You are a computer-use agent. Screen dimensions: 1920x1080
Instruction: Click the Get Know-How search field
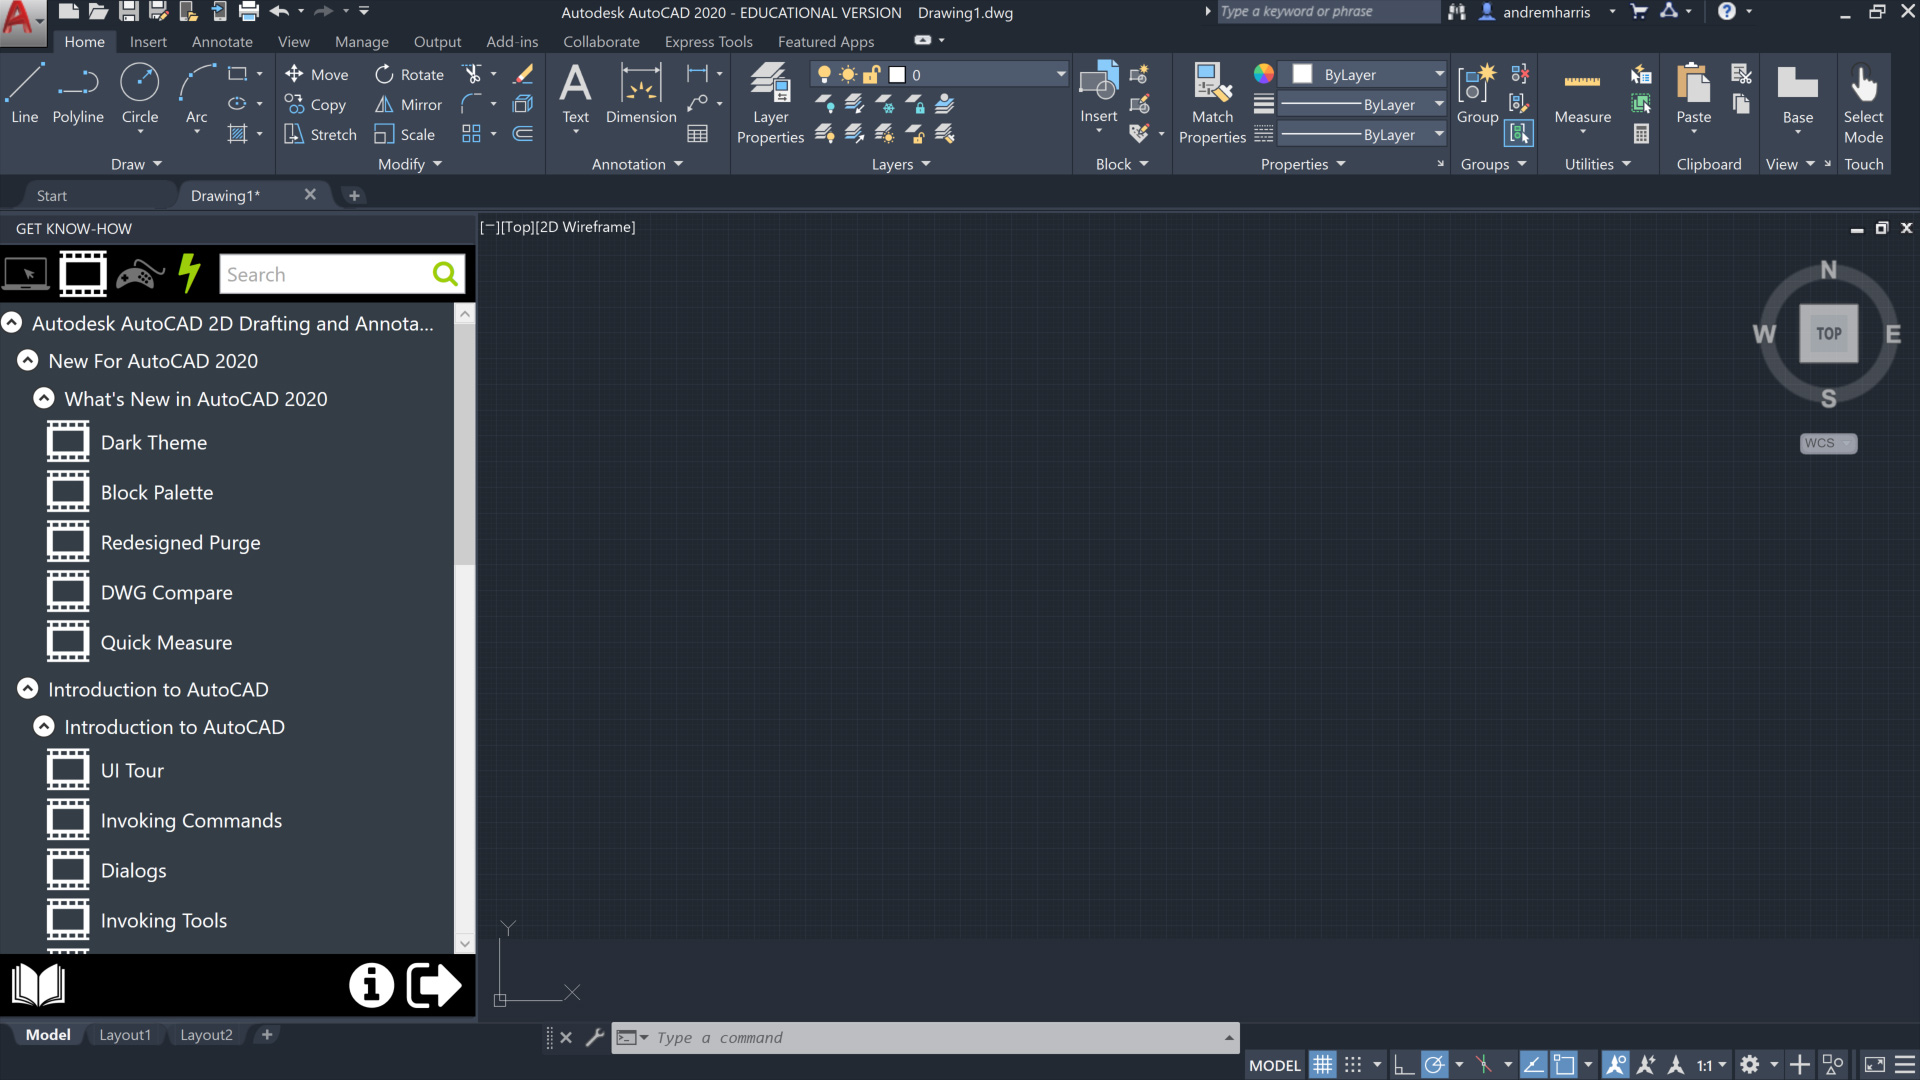click(325, 275)
